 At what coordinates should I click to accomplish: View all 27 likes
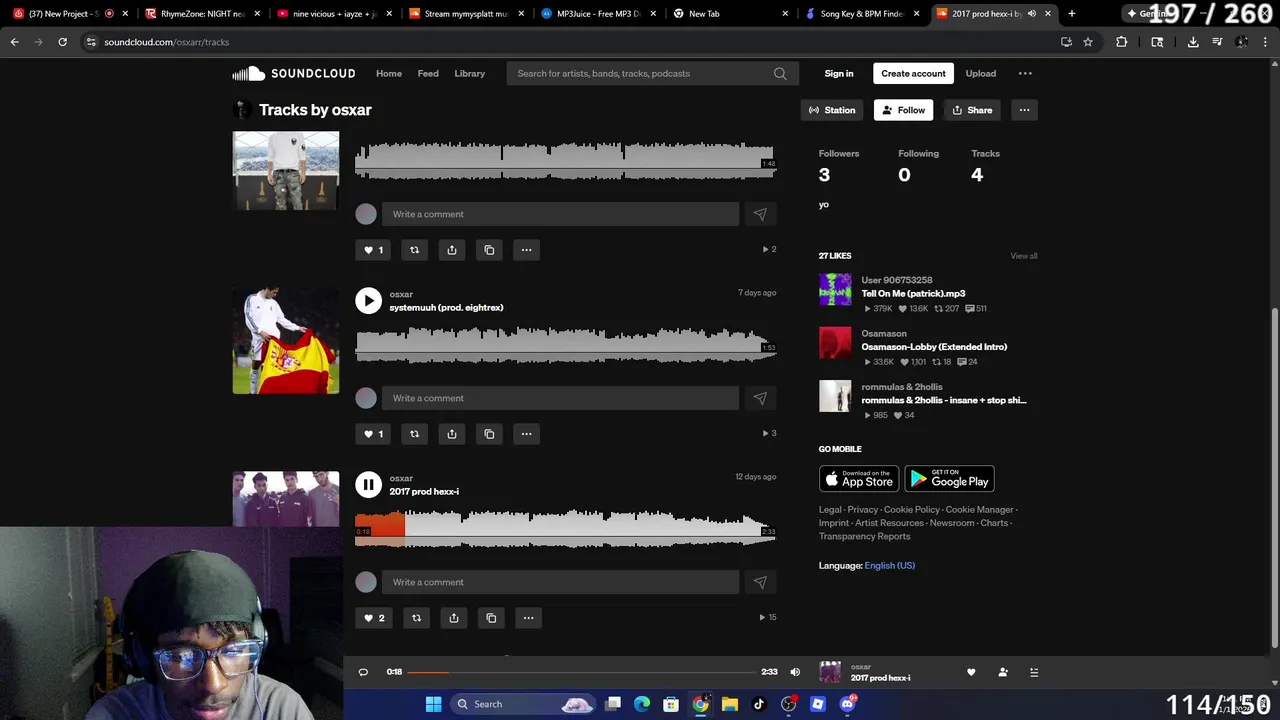click(1023, 256)
